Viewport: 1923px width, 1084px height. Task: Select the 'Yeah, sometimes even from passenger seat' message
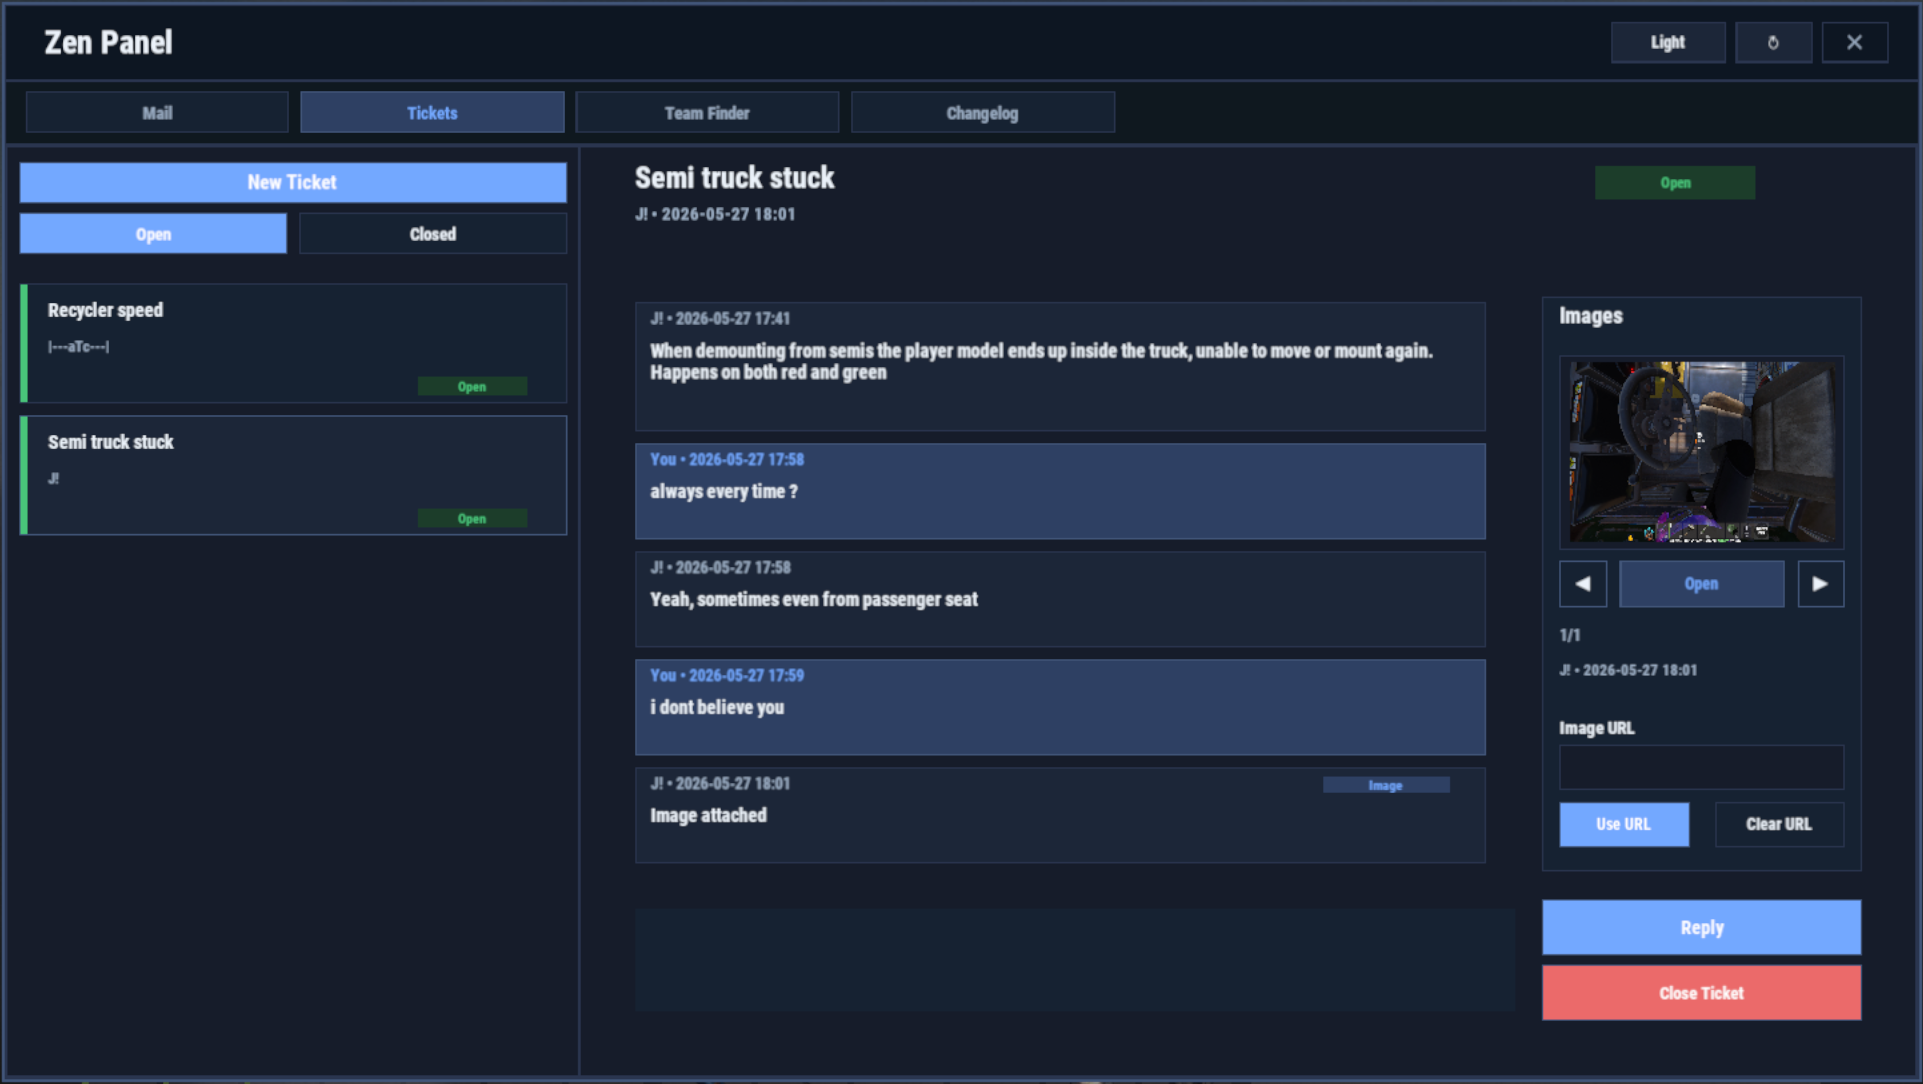tap(1060, 600)
